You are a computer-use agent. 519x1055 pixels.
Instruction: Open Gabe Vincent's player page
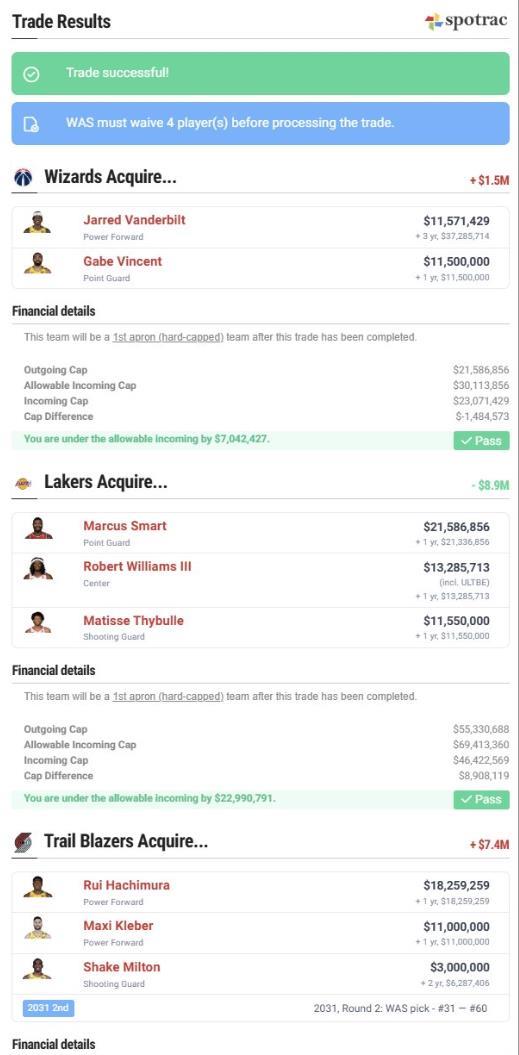(123, 261)
